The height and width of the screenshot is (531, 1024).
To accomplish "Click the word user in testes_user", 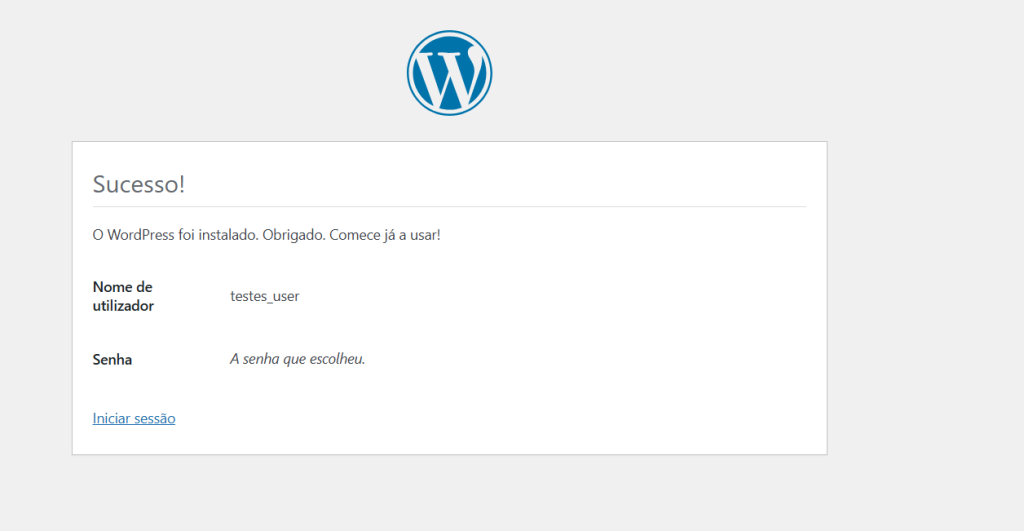I will 284,296.
